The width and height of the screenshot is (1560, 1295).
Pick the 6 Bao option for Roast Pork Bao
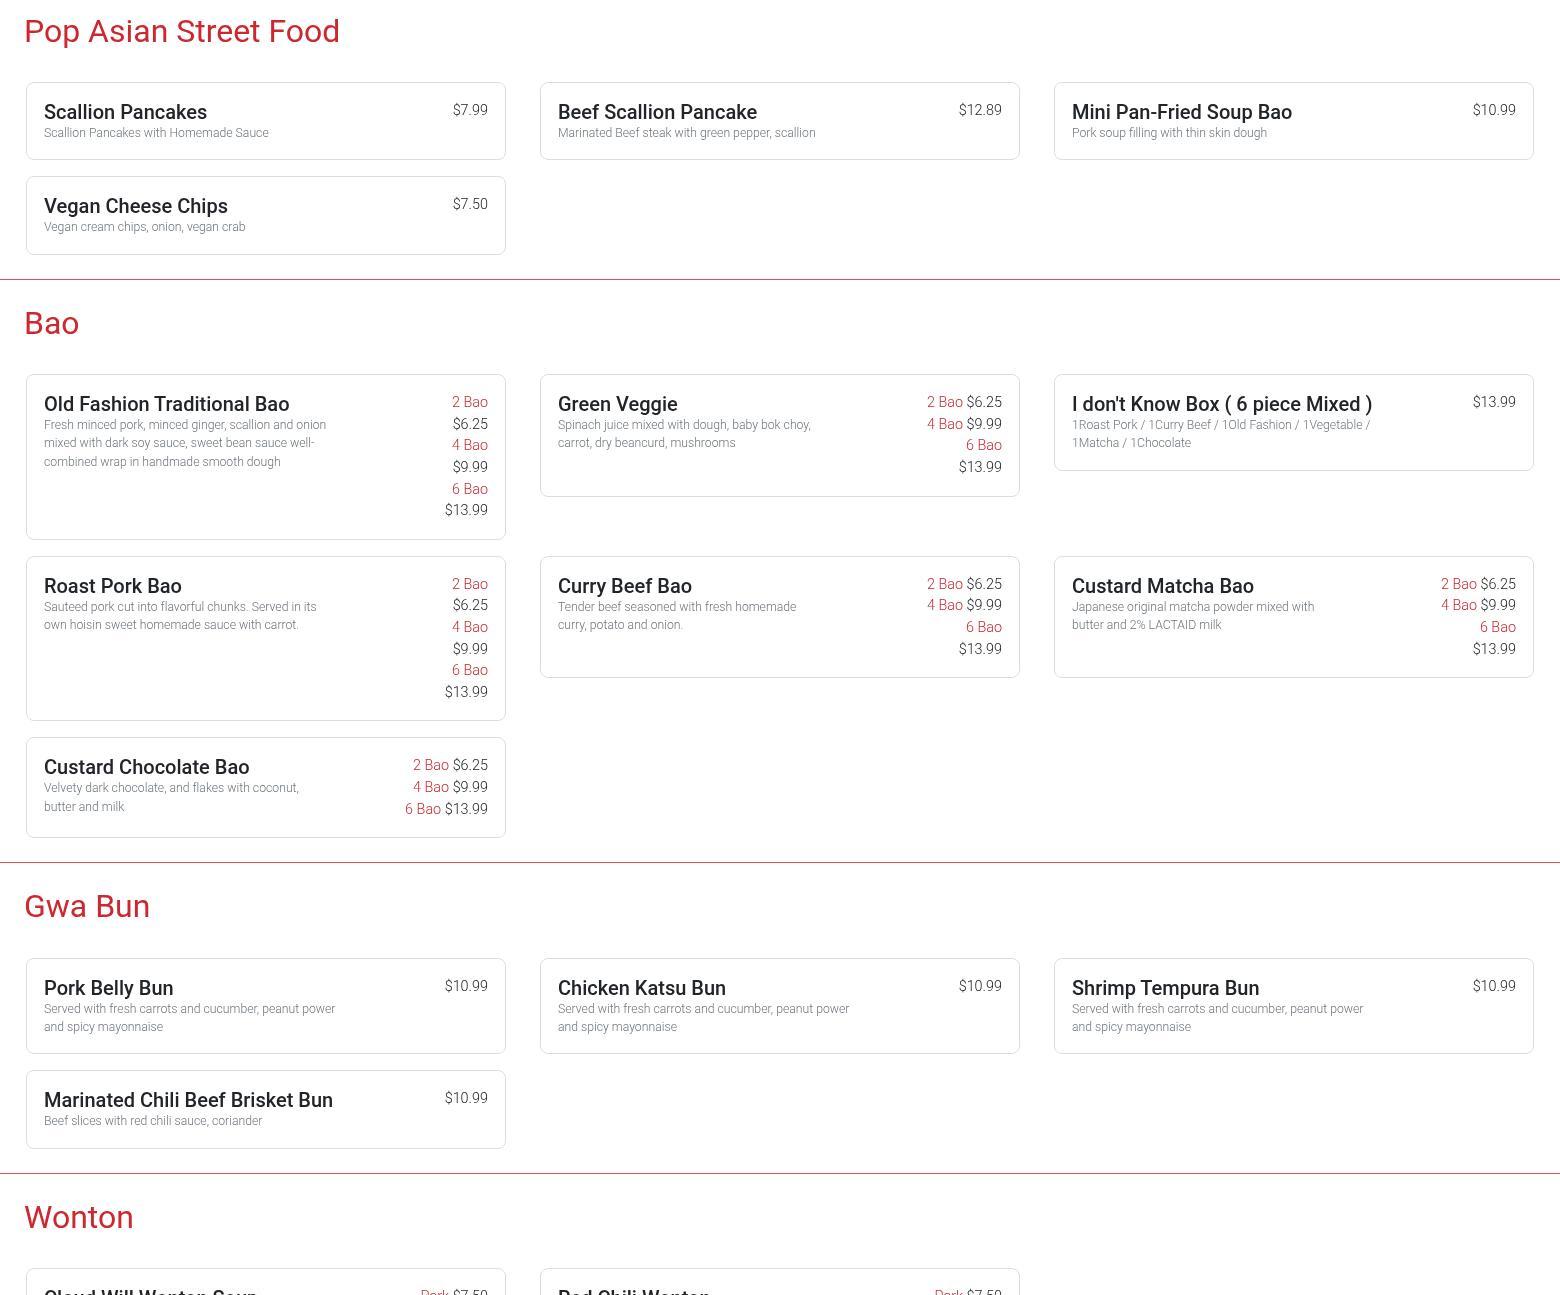470,670
